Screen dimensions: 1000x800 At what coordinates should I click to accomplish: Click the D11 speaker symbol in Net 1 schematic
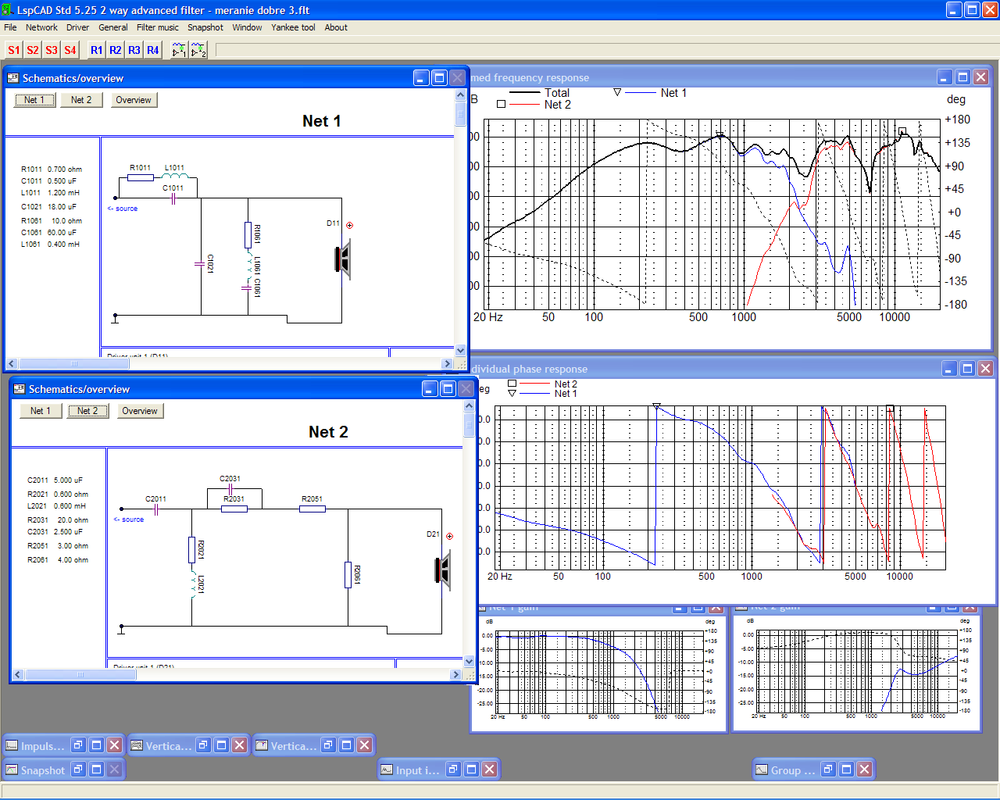343,258
